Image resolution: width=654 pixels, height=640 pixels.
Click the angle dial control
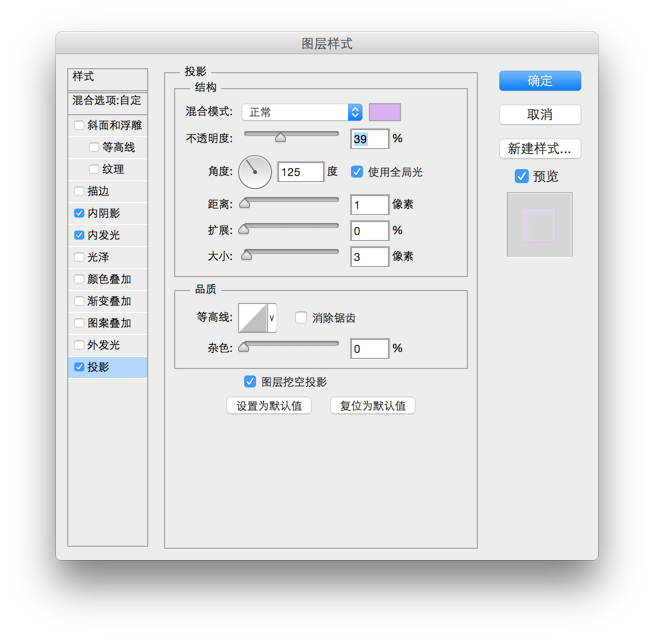click(x=255, y=172)
